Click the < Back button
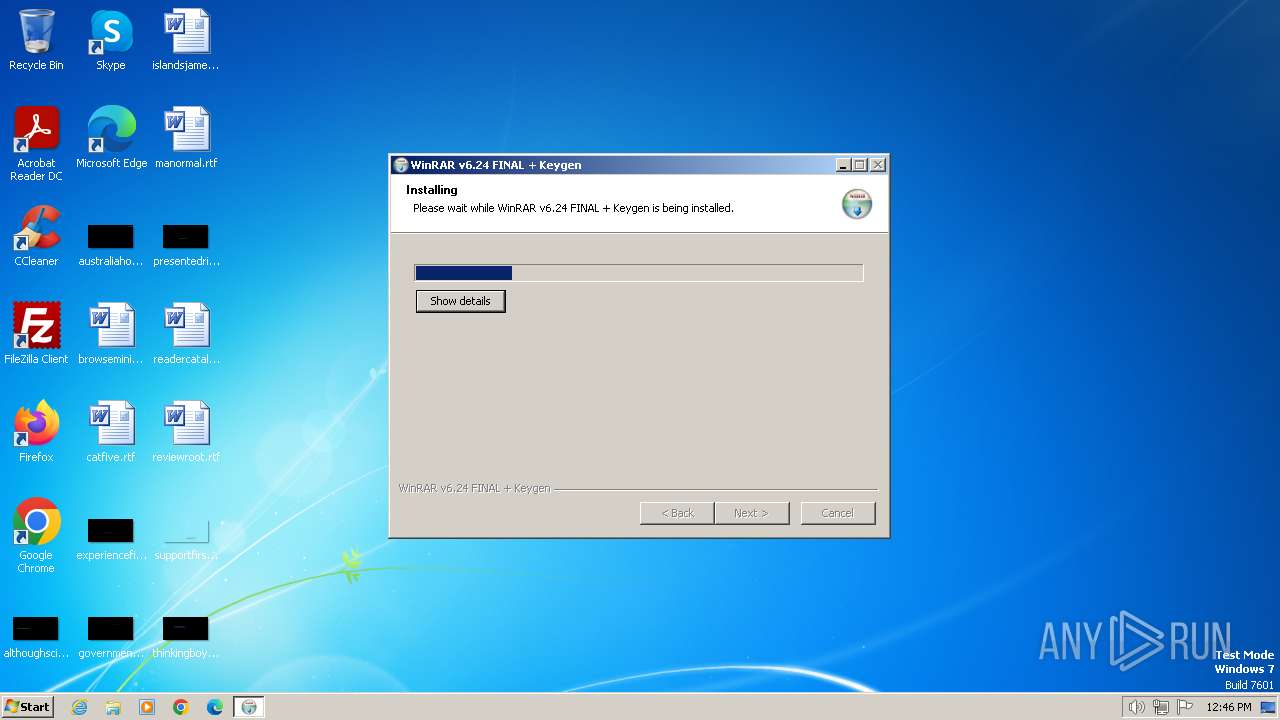The image size is (1280, 720). pos(677,513)
